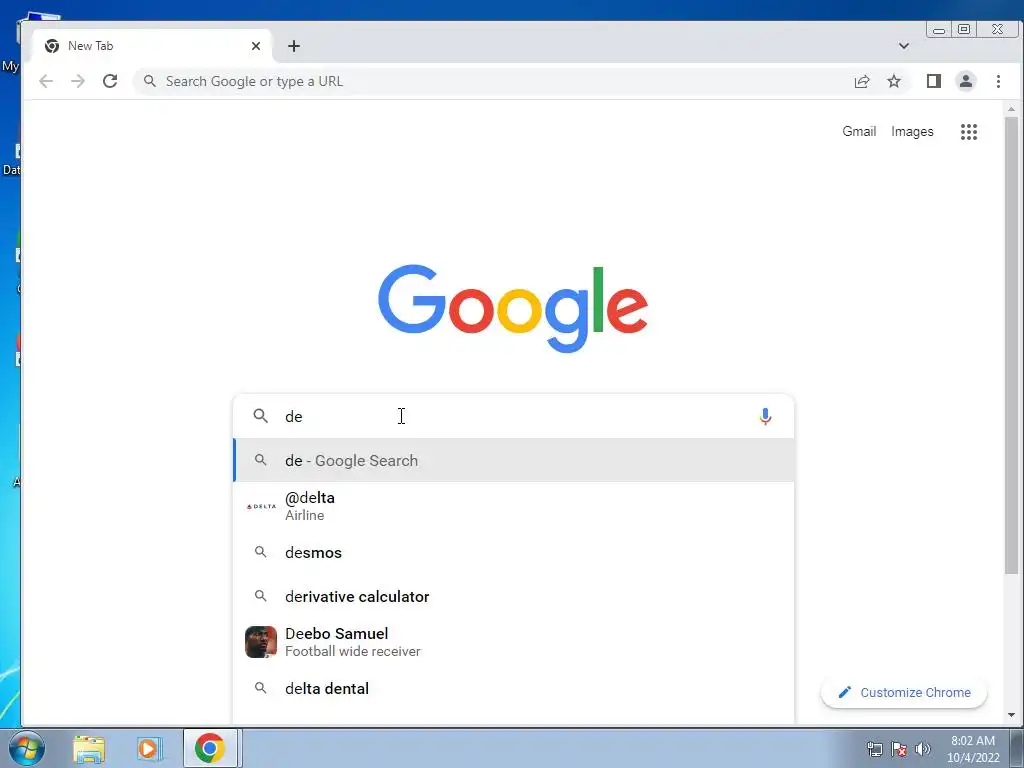Click the taskbar clock showing 8:02 AM
This screenshot has width=1024, height=768.
(973, 748)
